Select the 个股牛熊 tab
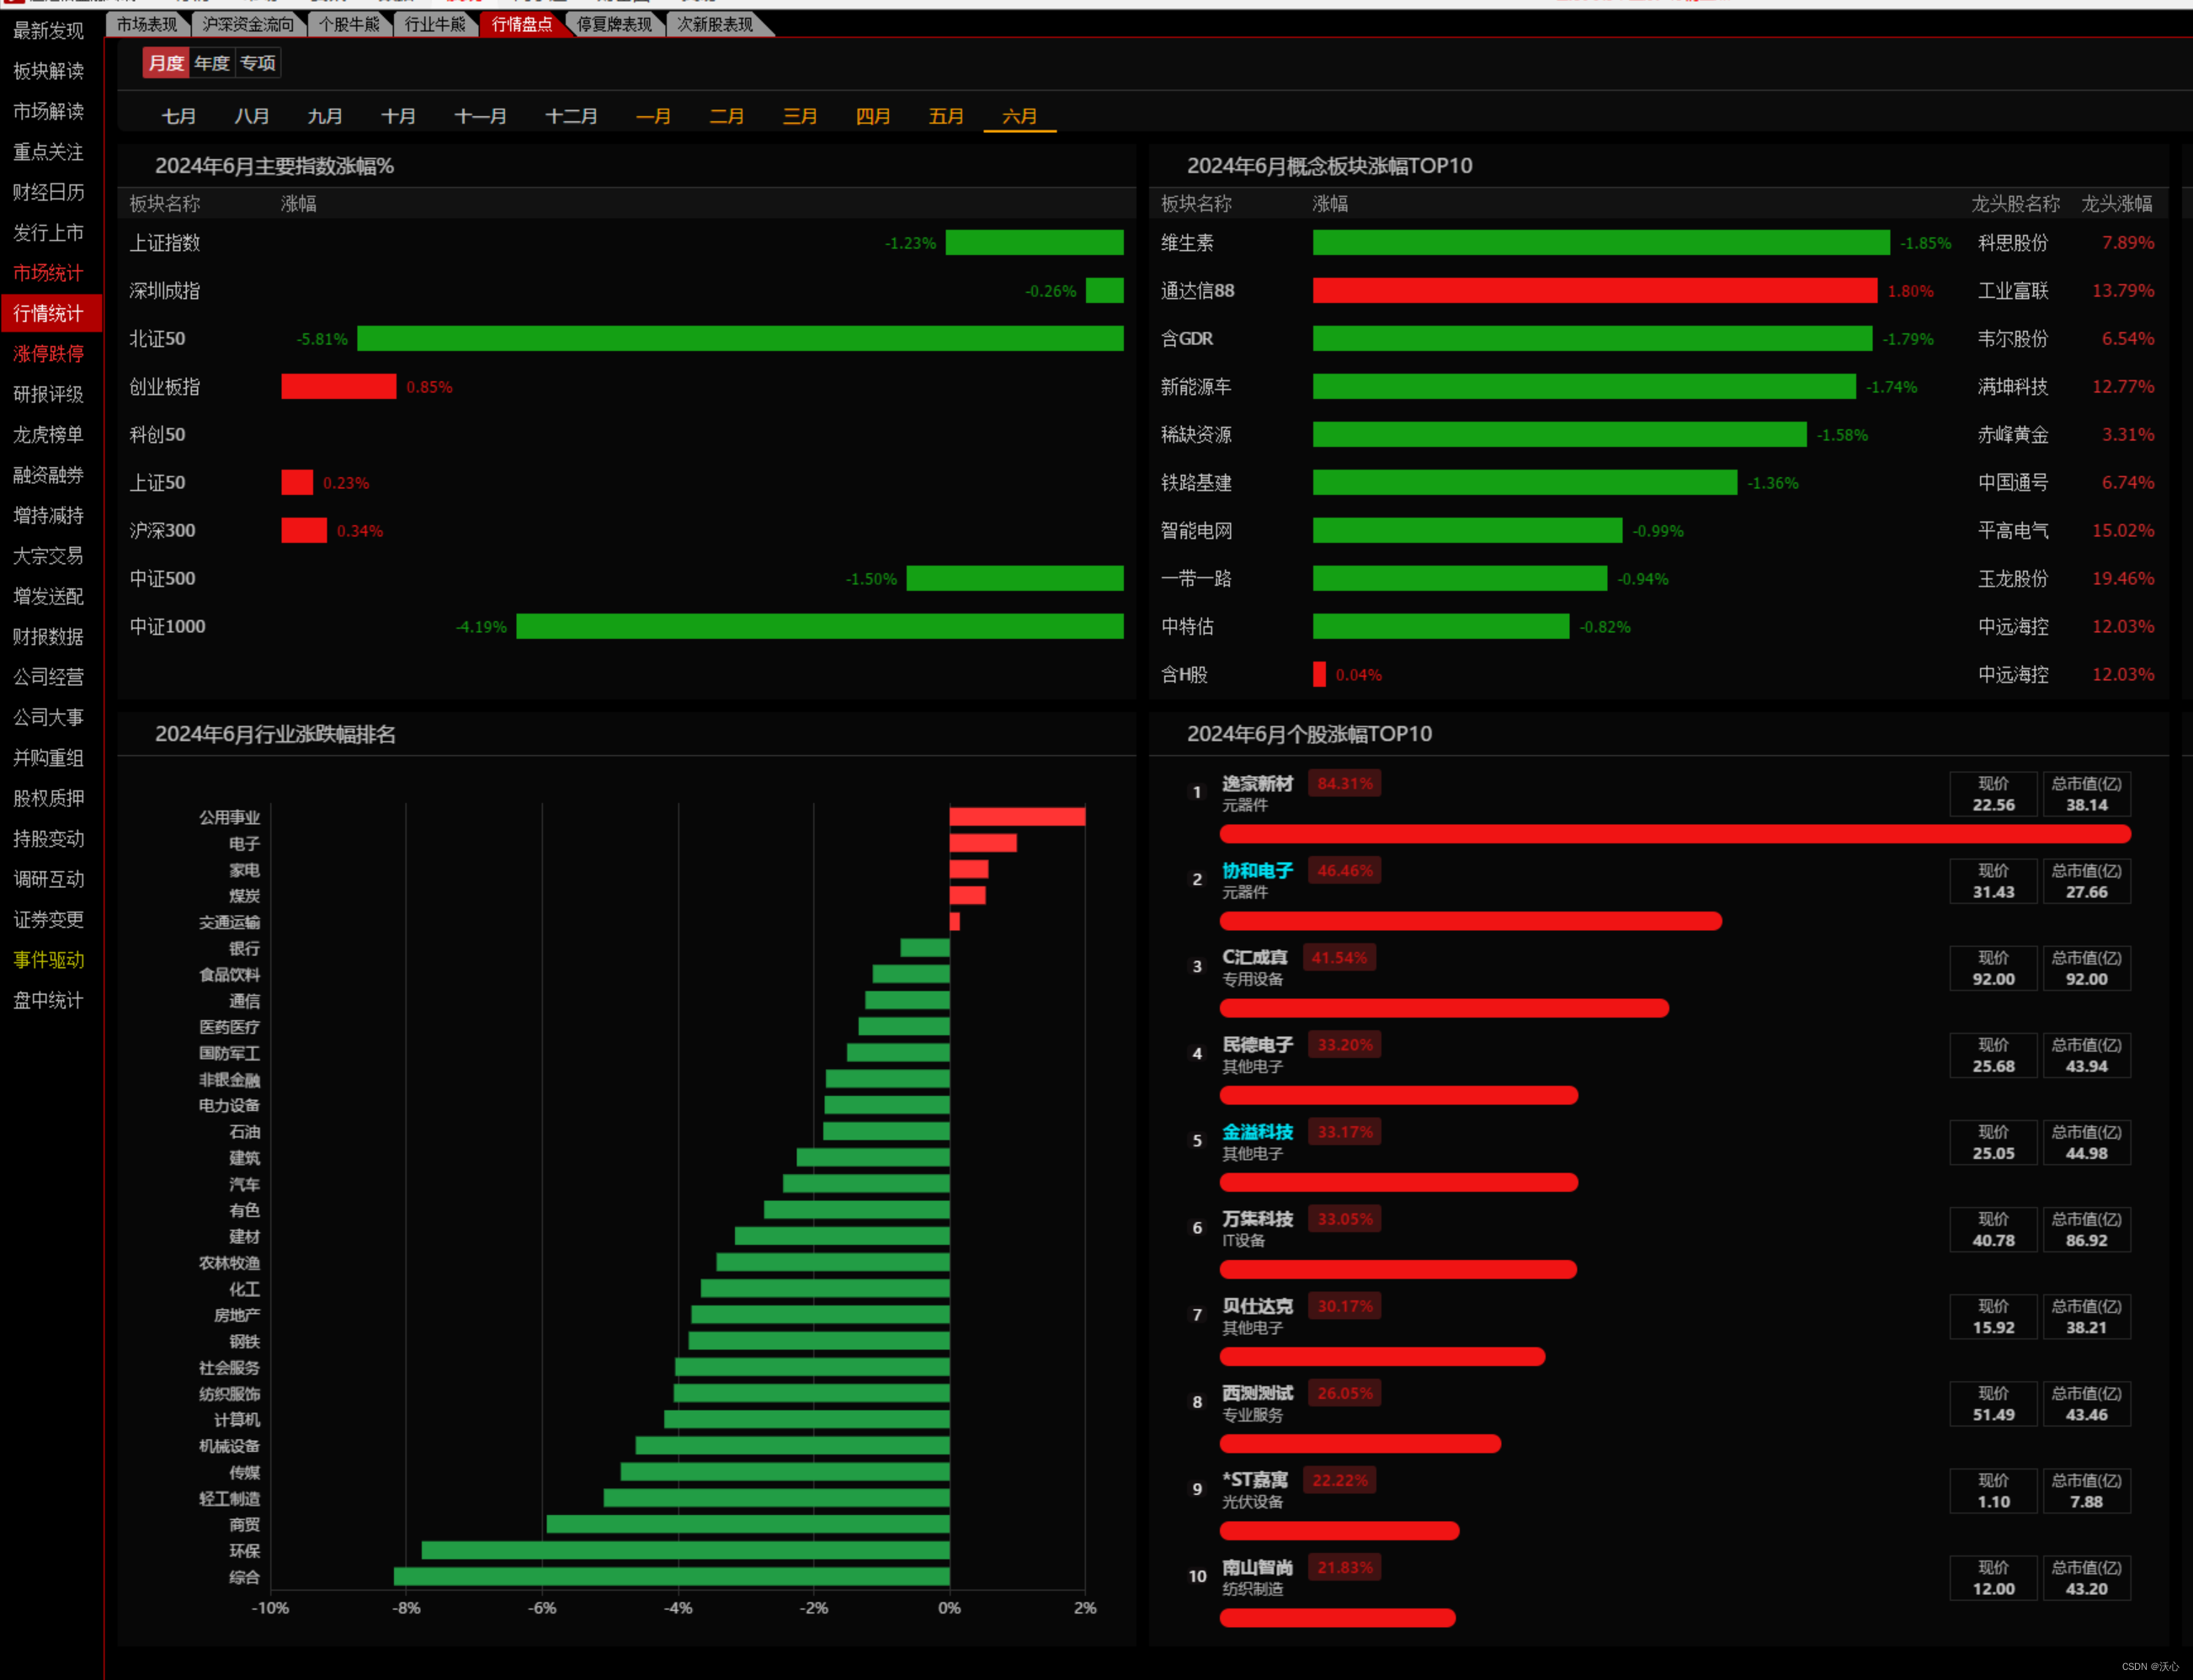 pos(349,24)
